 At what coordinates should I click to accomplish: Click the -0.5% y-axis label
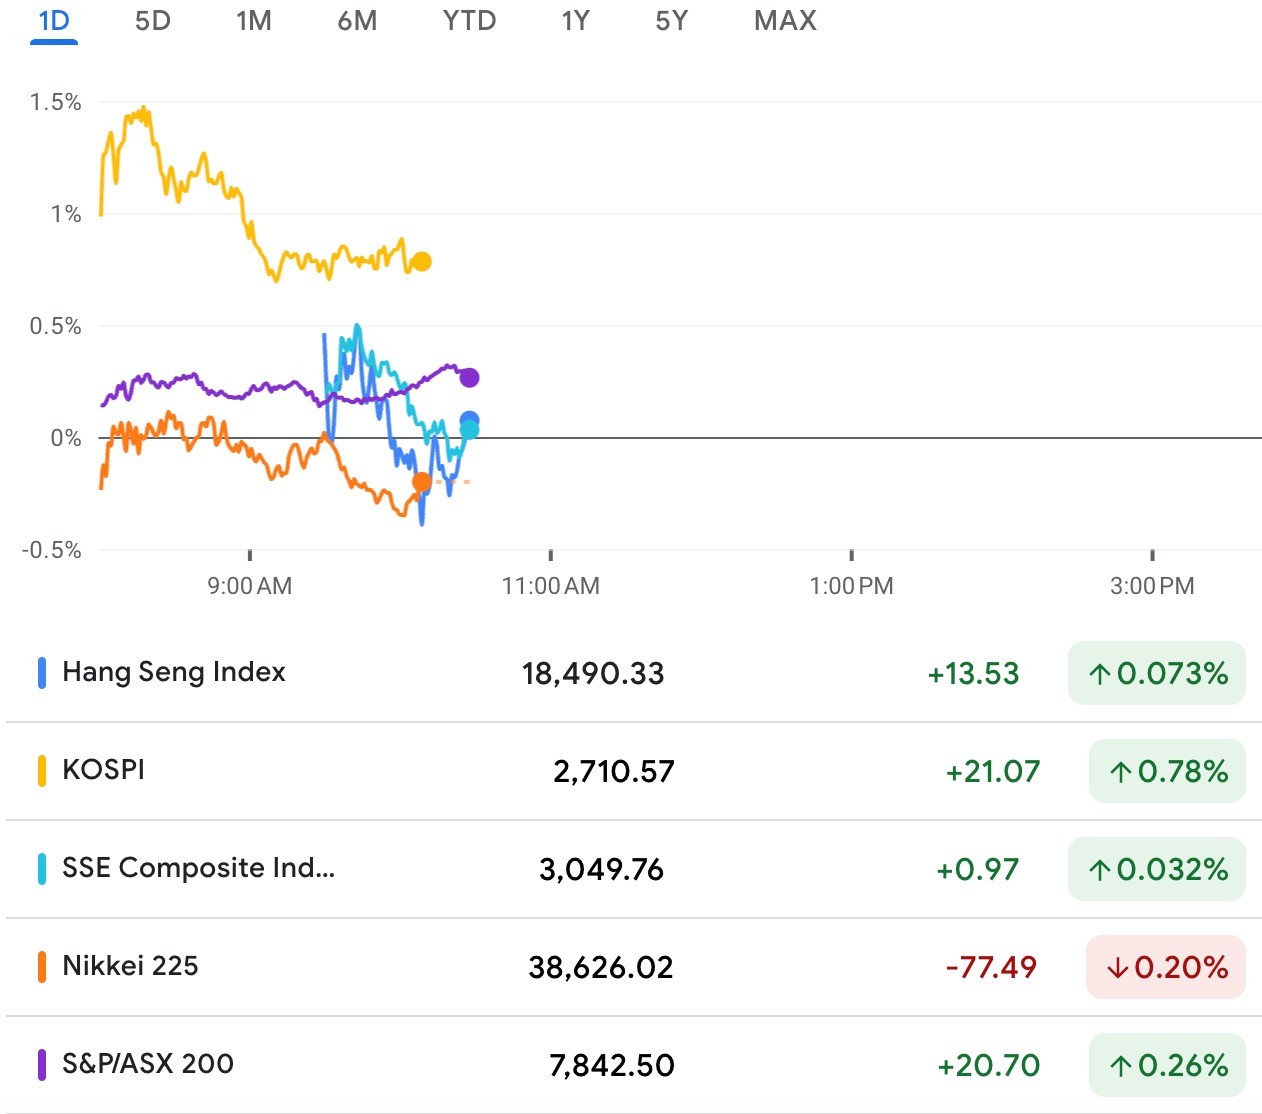coord(52,550)
